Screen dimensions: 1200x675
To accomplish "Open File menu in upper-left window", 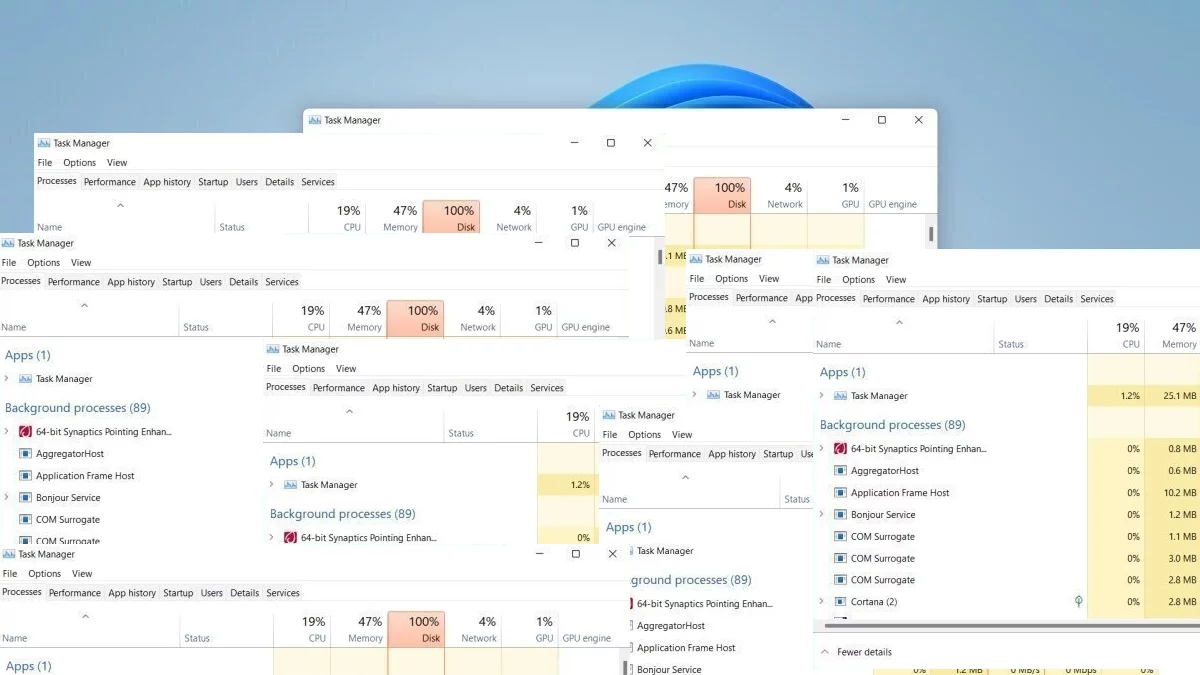I will tap(45, 163).
